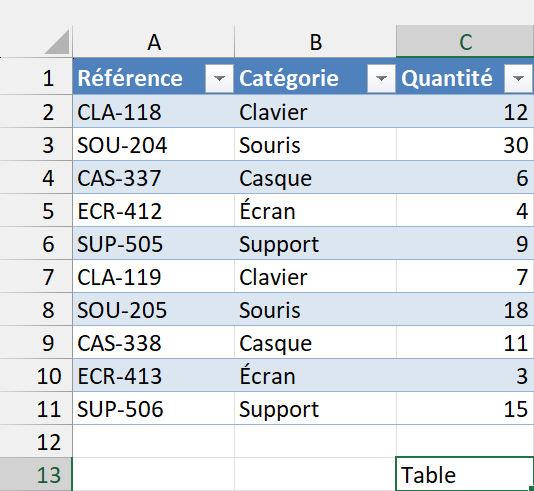Select quantity cell with value 9
534x491 pixels.
(465, 244)
